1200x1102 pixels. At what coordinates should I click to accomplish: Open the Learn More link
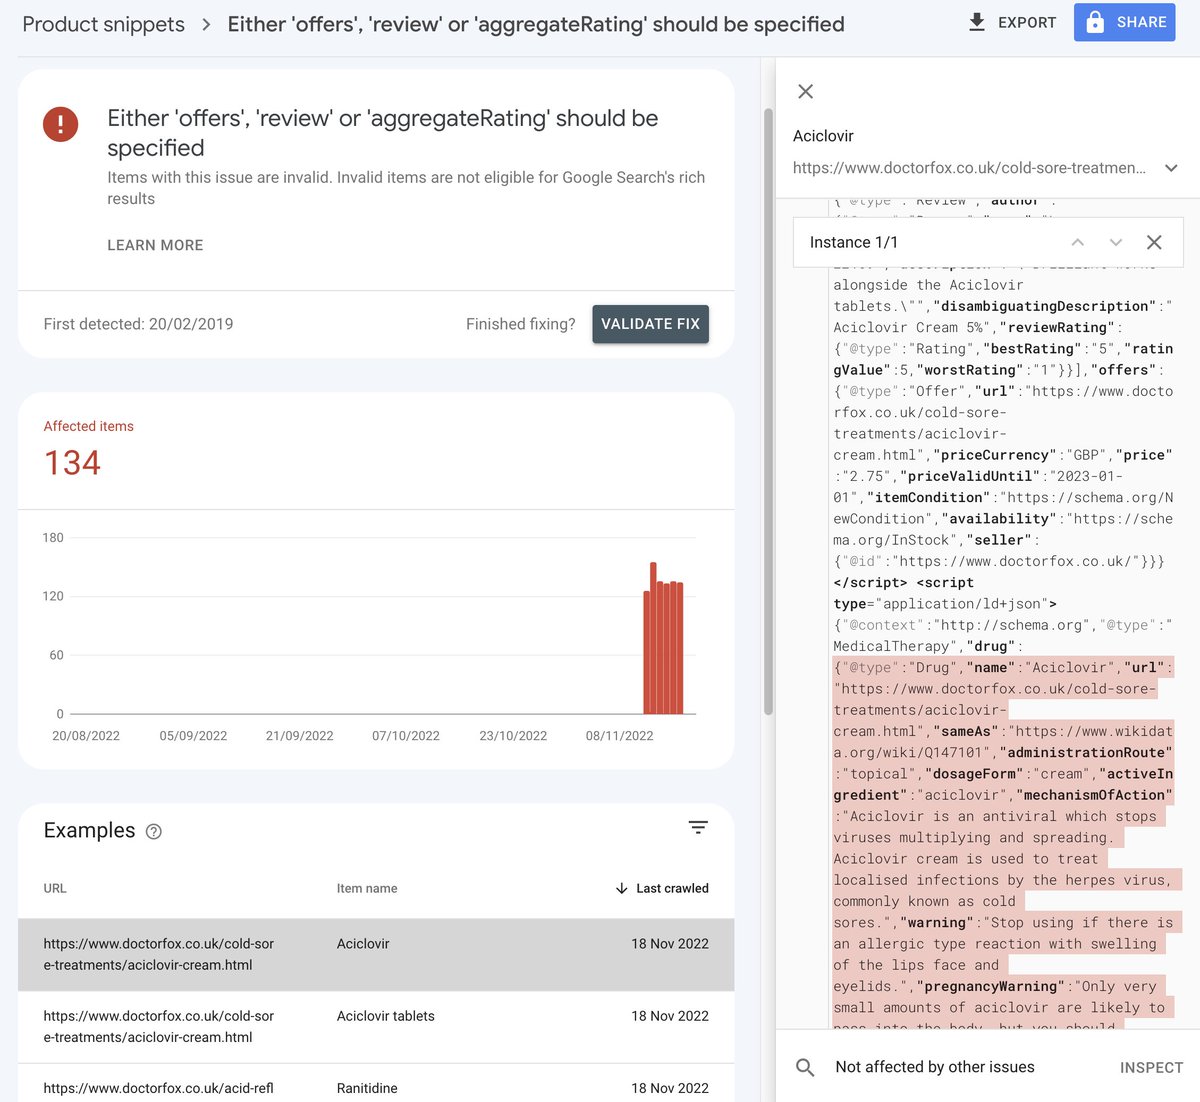point(155,245)
